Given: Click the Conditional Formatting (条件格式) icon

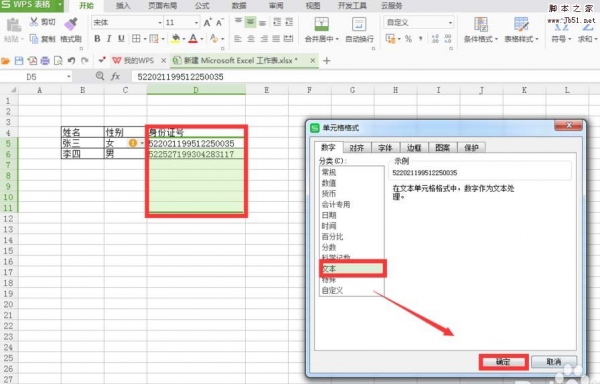Looking at the screenshot, I should click(x=481, y=24).
